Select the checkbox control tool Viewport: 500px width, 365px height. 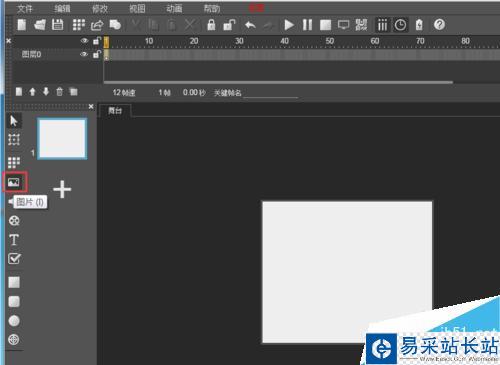pos(14,258)
